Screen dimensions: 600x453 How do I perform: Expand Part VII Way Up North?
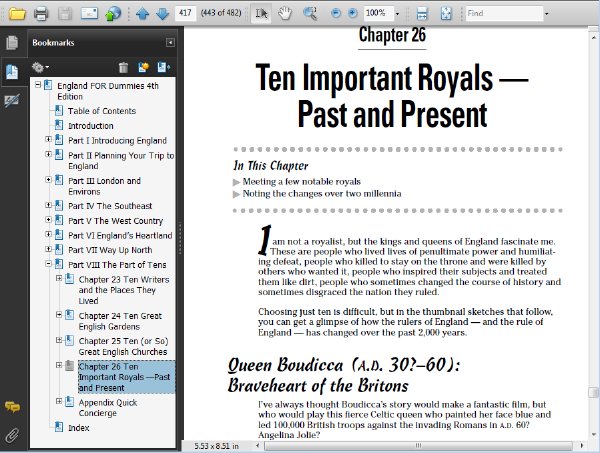coord(48,249)
